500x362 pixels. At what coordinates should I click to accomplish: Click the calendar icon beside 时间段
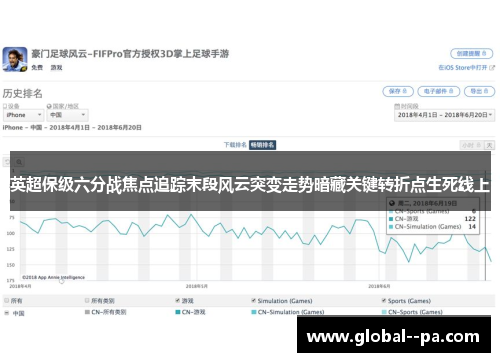tap(397, 106)
